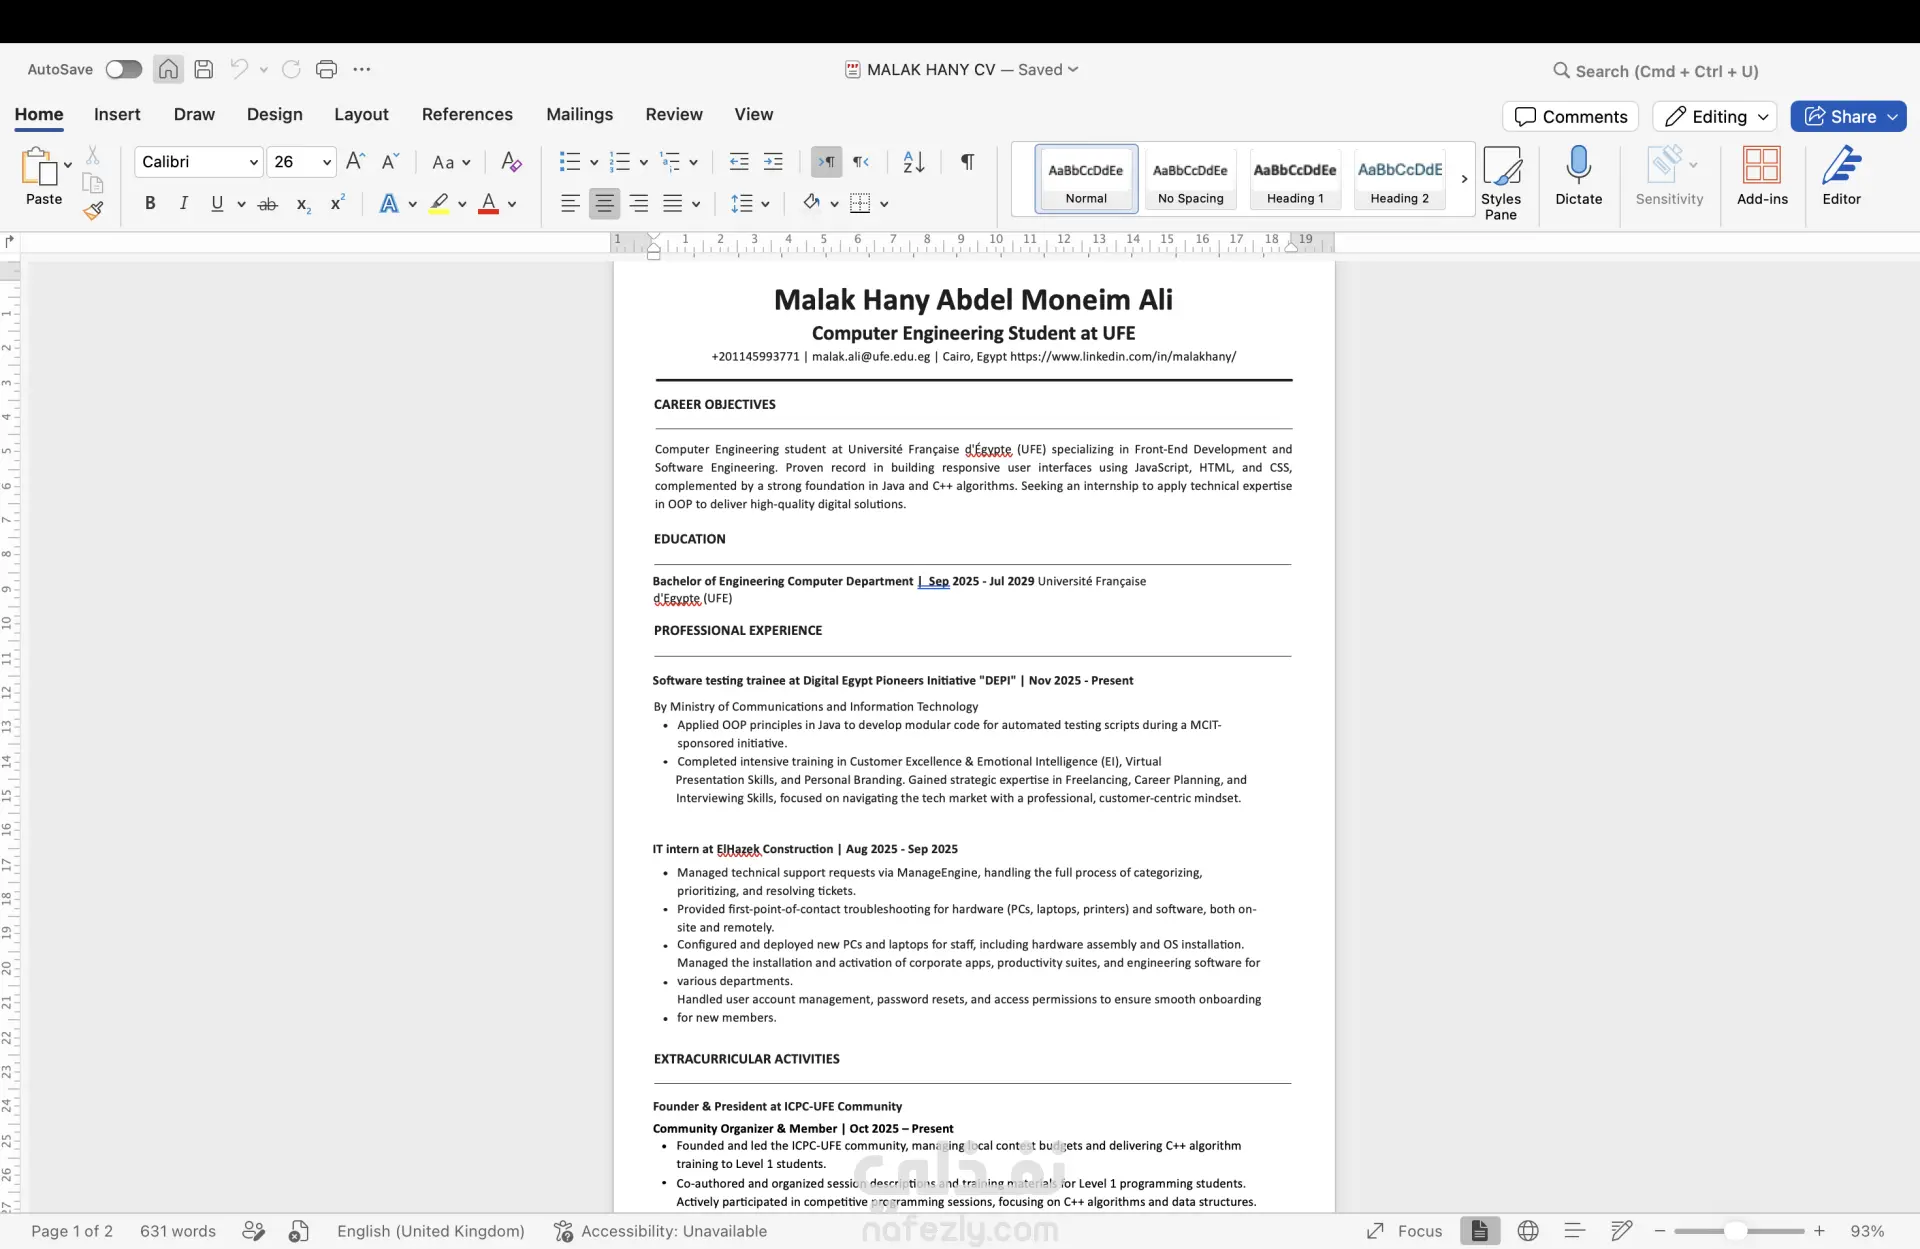Apply the No Spacing style
This screenshot has height=1249, width=1920.
pos(1190,179)
